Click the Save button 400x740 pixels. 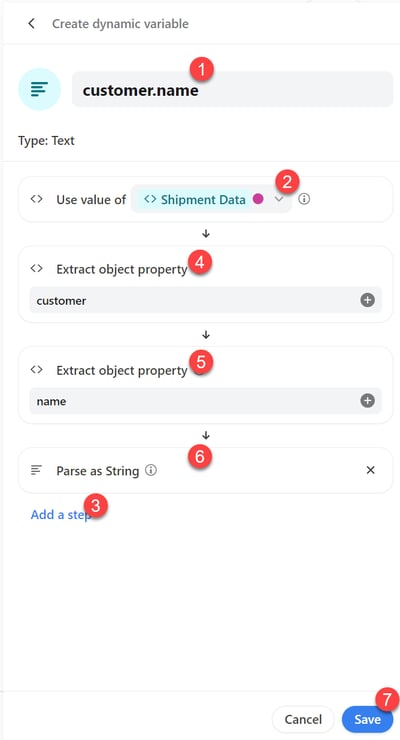coord(367,719)
